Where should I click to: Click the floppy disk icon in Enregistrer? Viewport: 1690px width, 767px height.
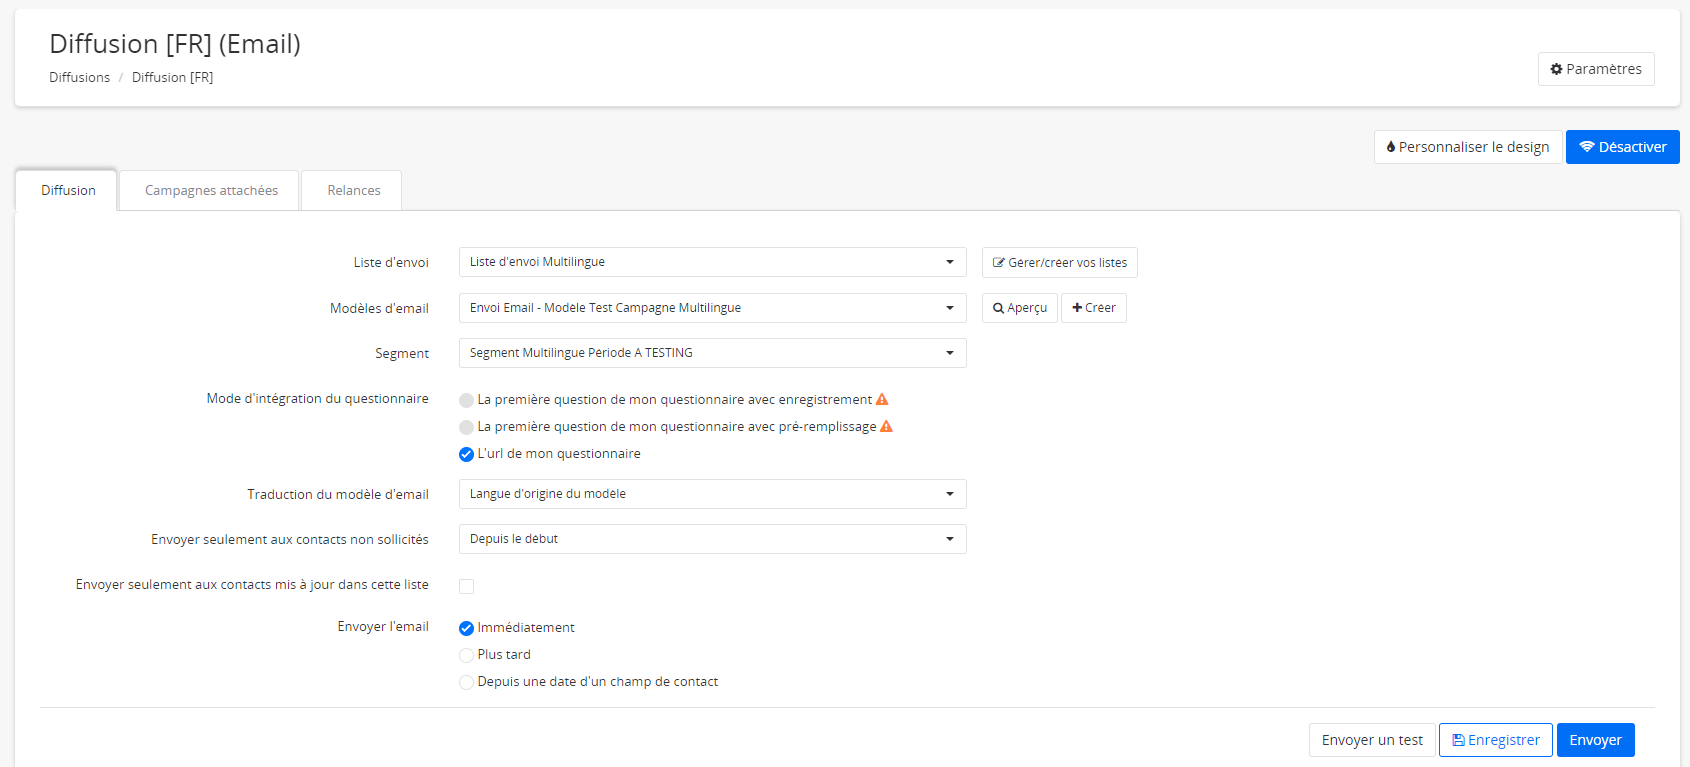pyautogui.click(x=1458, y=740)
